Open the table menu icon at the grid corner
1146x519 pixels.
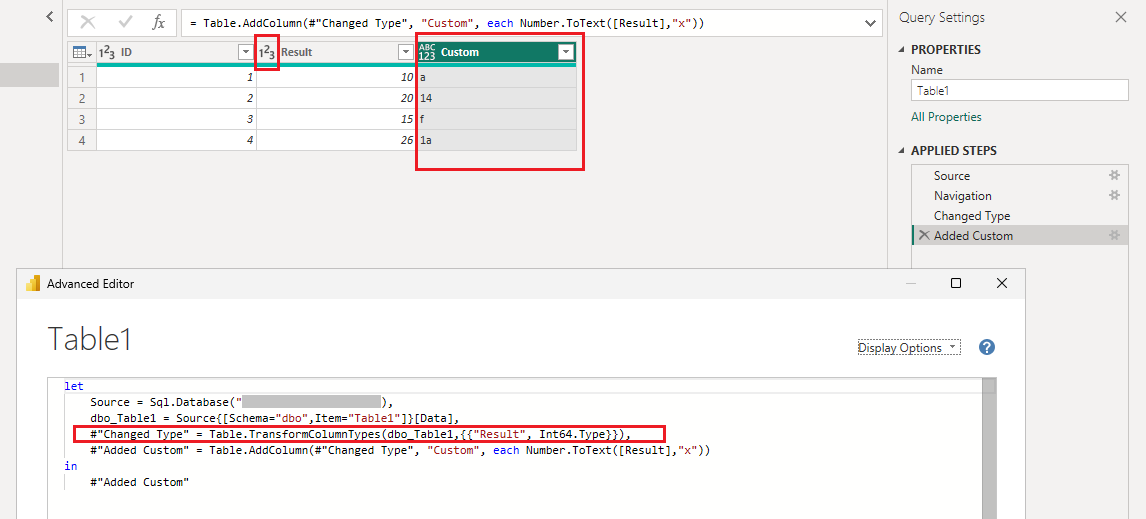coord(82,53)
